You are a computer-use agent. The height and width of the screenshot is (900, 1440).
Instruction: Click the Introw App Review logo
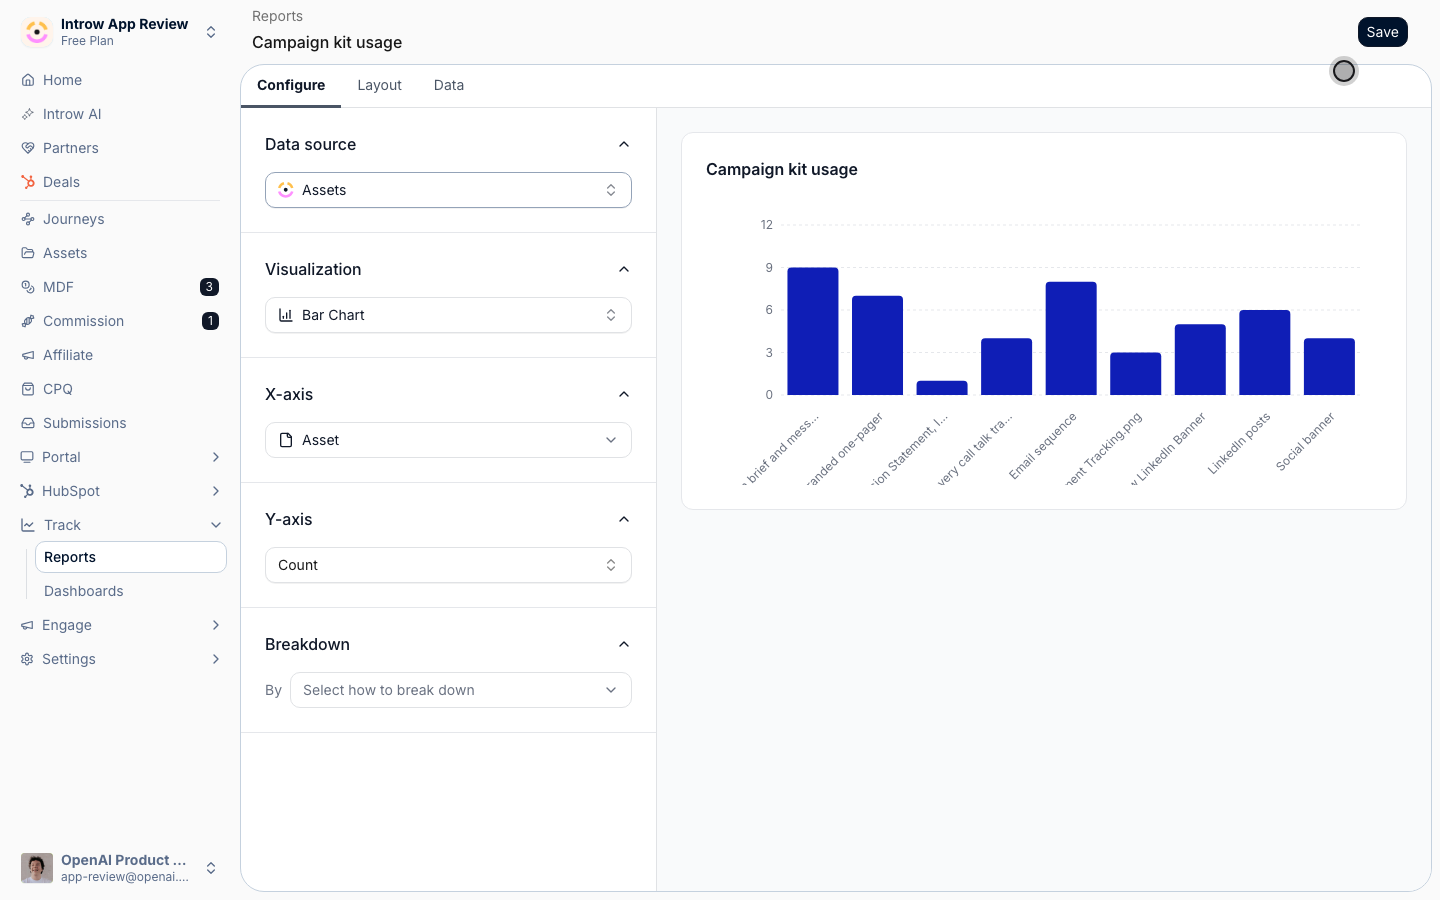(37, 32)
